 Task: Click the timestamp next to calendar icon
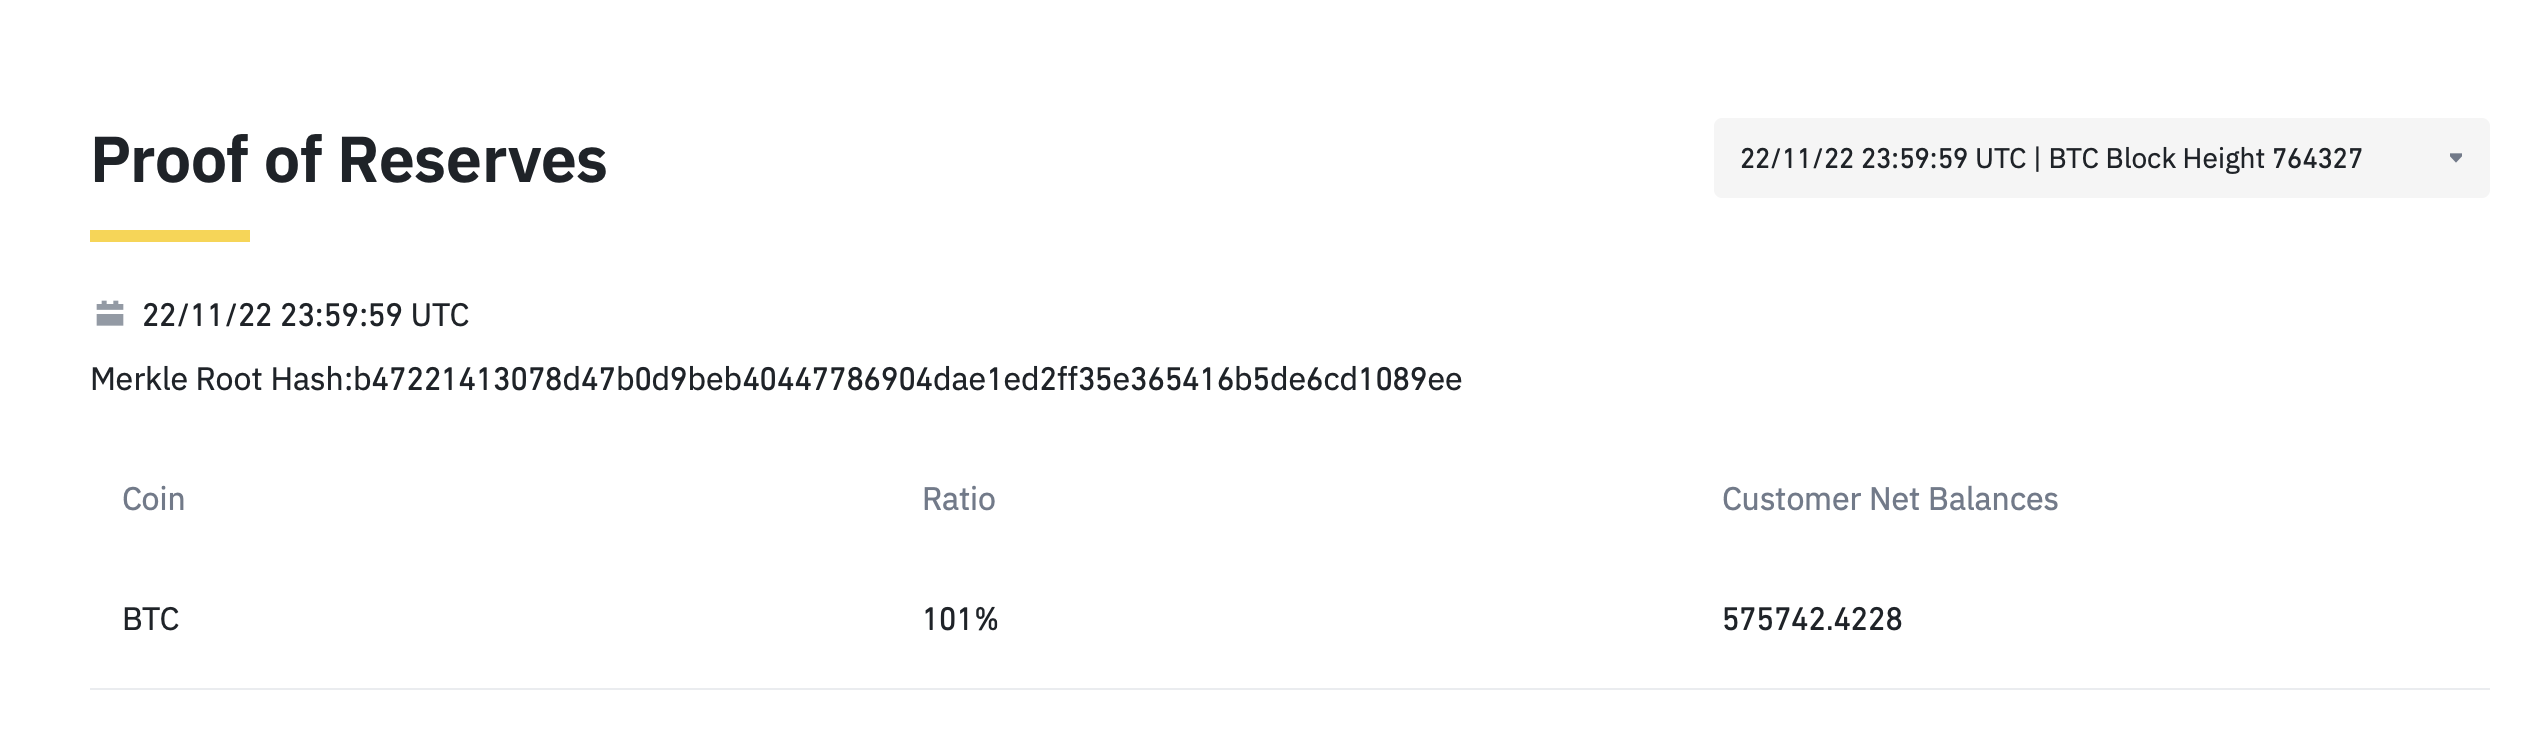click(305, 315)
